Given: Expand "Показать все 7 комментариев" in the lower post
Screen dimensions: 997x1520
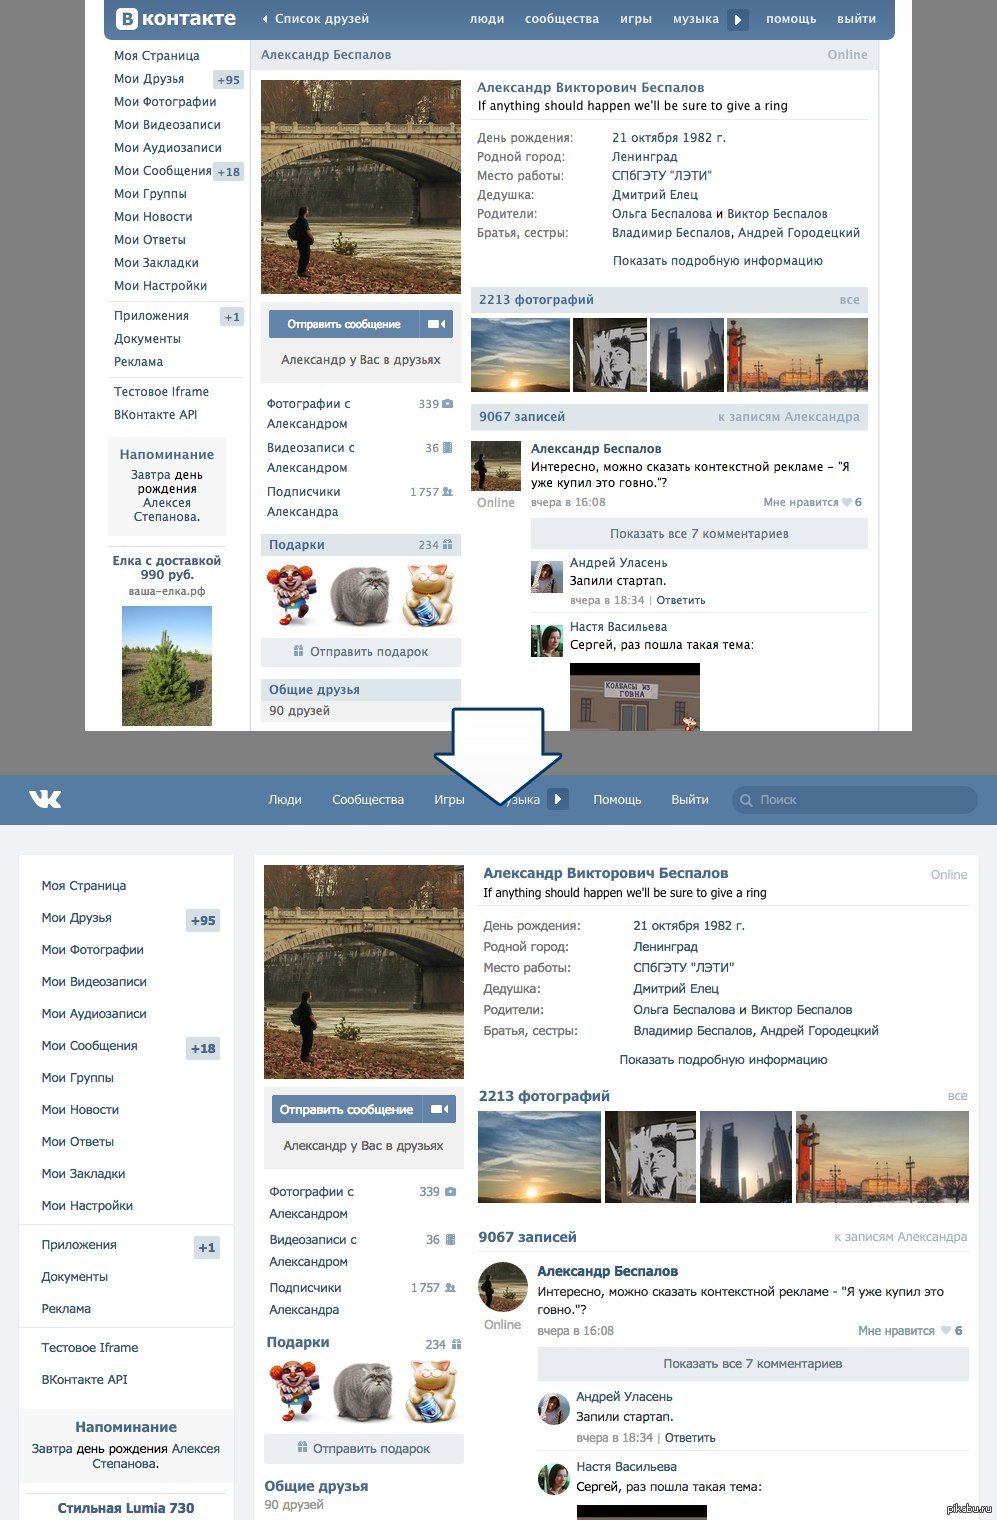Looking at the screenshot, I should coord(753,1364).
